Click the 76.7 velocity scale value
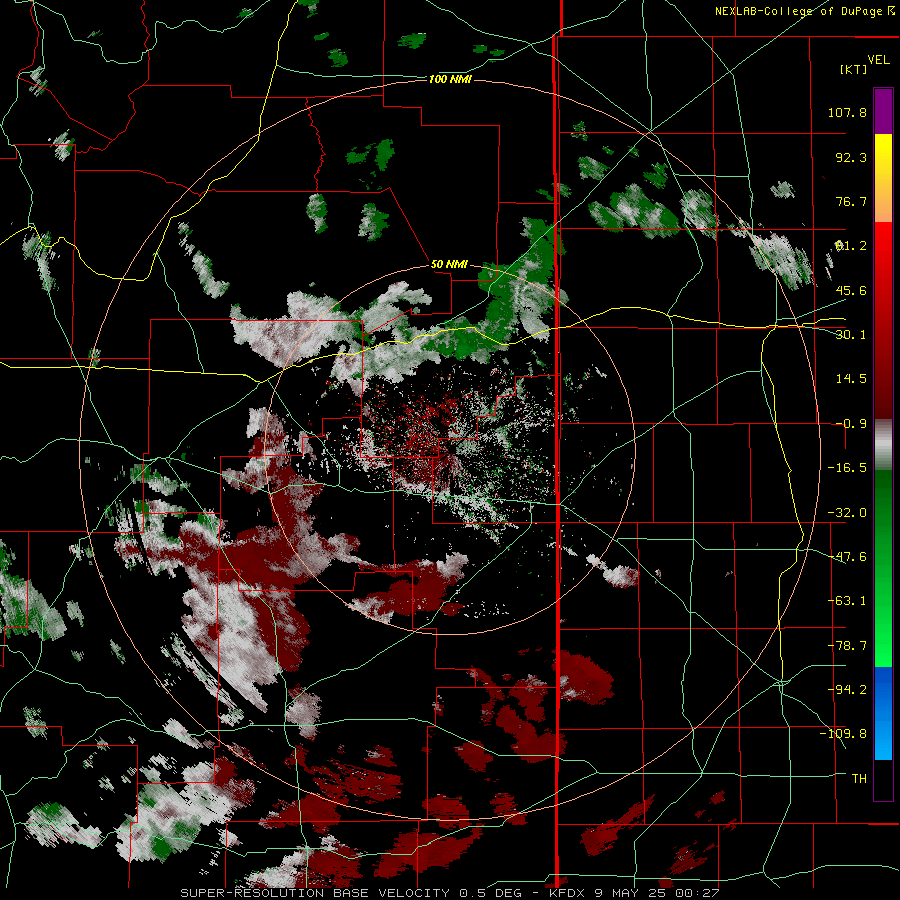The height and width of the screenshot is (900, 900). [851, 201]
